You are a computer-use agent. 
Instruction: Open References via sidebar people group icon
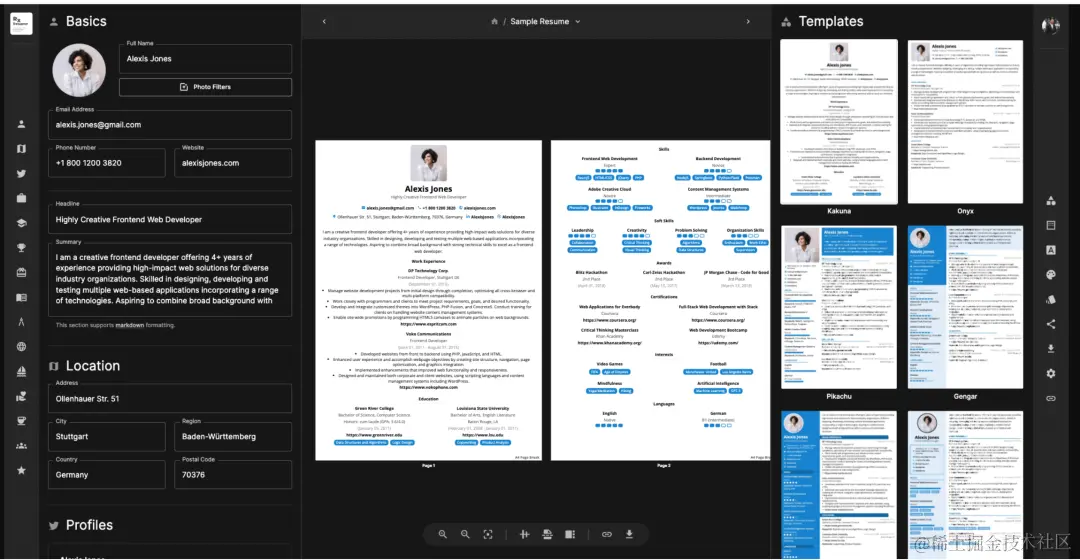point(21,446)
